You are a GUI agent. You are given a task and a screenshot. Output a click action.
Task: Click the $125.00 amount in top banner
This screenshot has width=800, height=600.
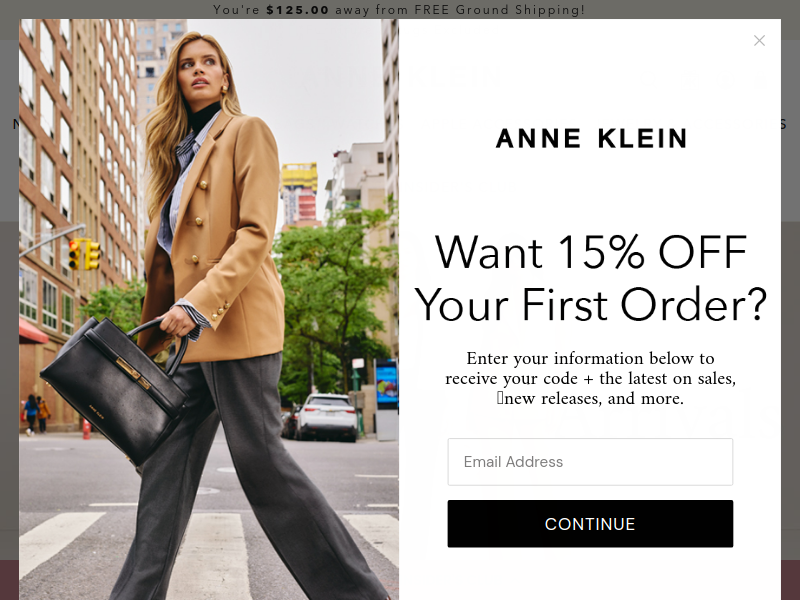point(297,10)
